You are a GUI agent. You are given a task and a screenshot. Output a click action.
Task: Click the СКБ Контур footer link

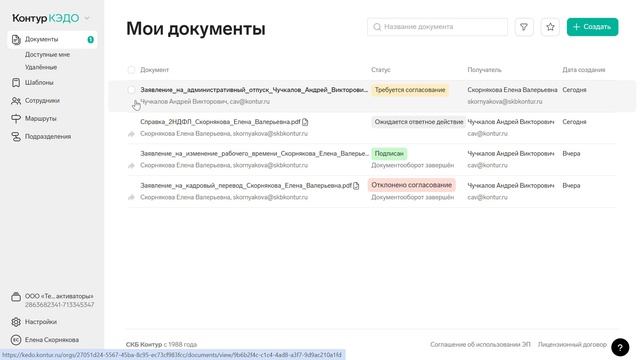(144, 344)
